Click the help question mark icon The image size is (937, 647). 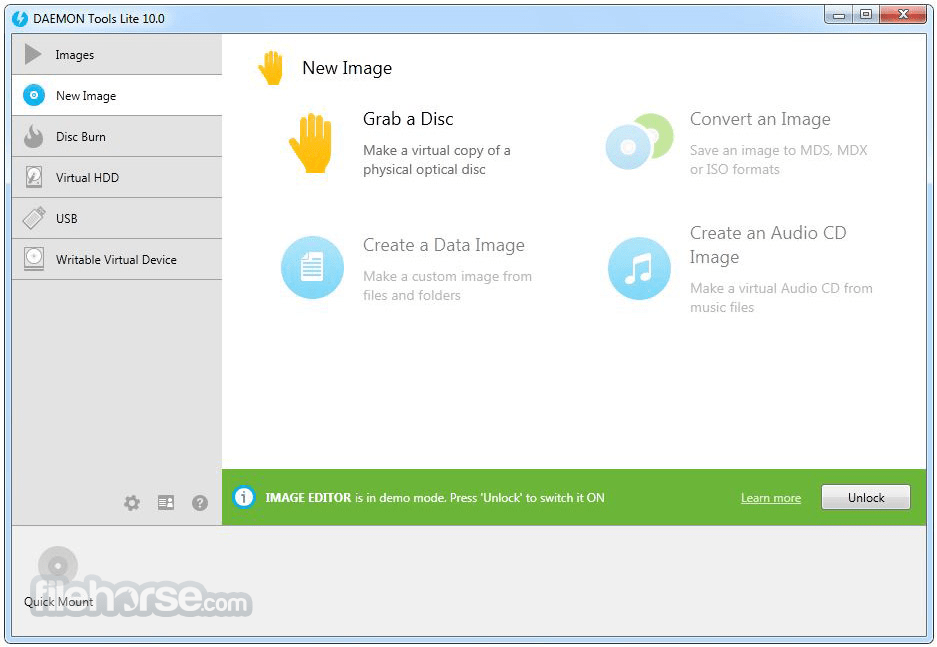point(200,503)
